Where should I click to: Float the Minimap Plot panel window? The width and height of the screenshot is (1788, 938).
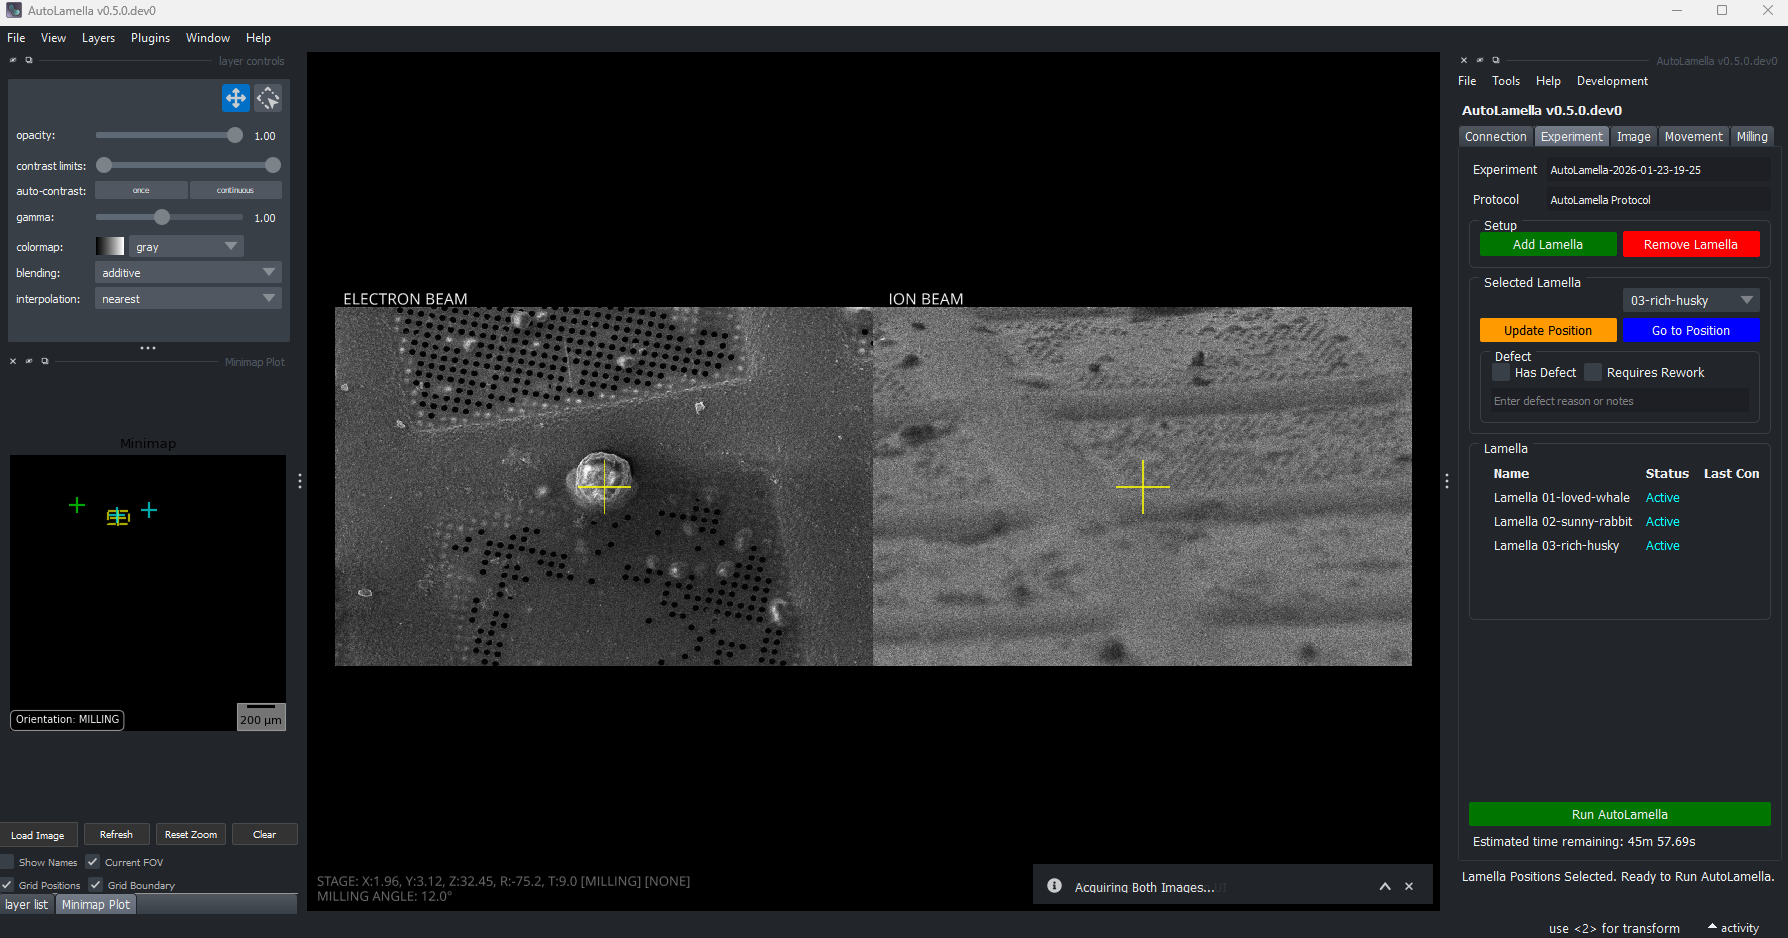(x=45, y=362)
